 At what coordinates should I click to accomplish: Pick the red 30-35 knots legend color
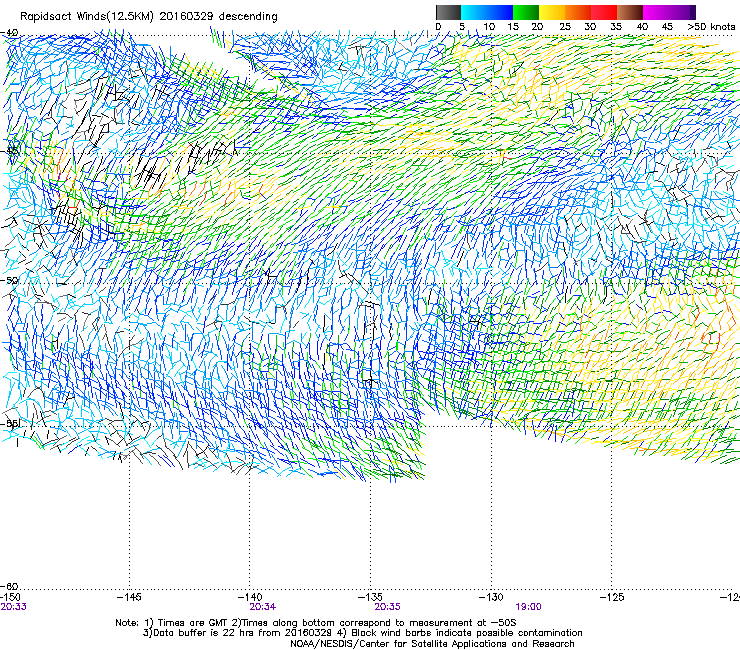pos(604,12)
